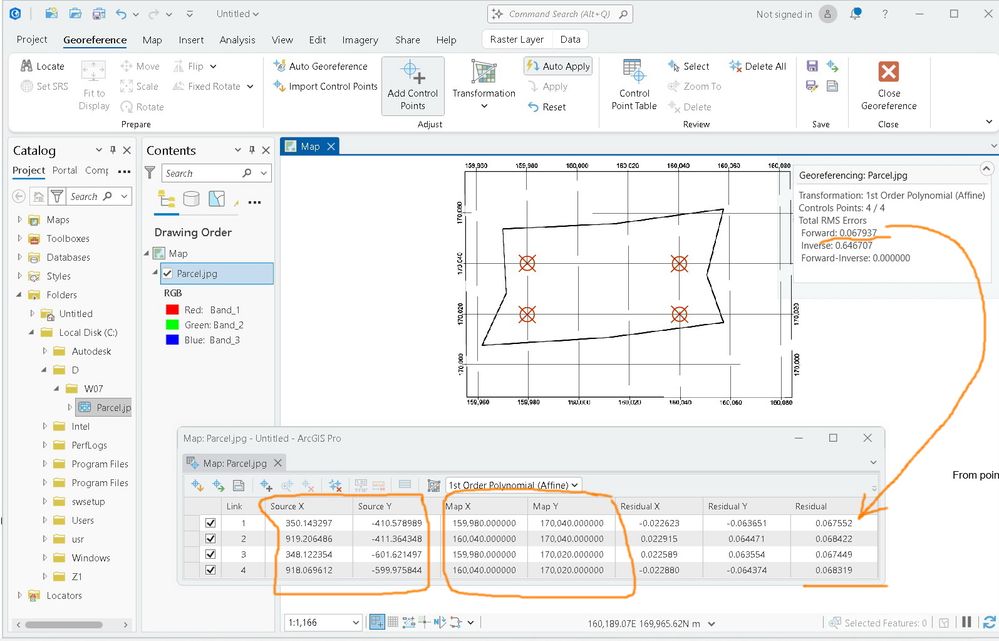Select Locators item in Catalog

[x=64, y=596]
